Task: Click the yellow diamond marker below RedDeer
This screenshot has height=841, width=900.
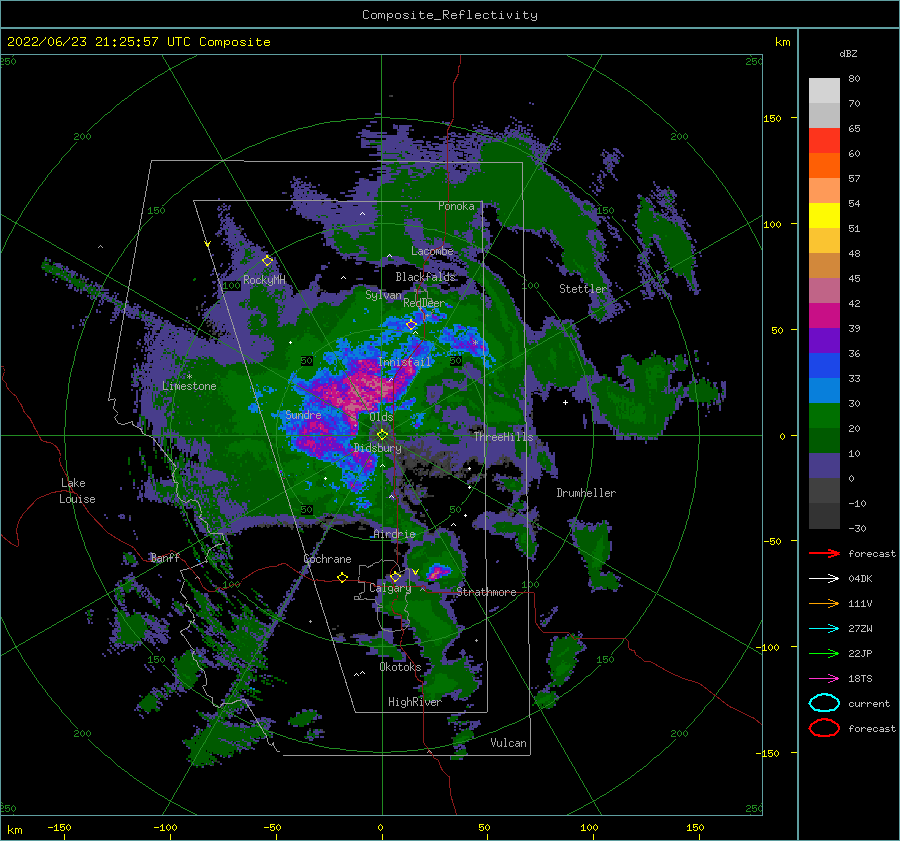Action: 411,325
